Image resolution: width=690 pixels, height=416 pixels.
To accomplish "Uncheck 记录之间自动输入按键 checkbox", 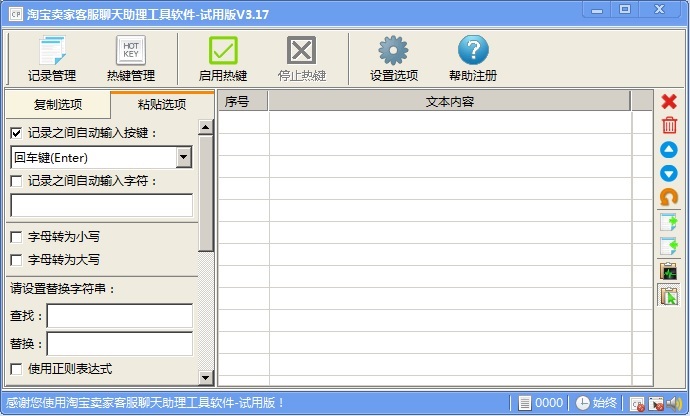I will click(x=16, y=133).
